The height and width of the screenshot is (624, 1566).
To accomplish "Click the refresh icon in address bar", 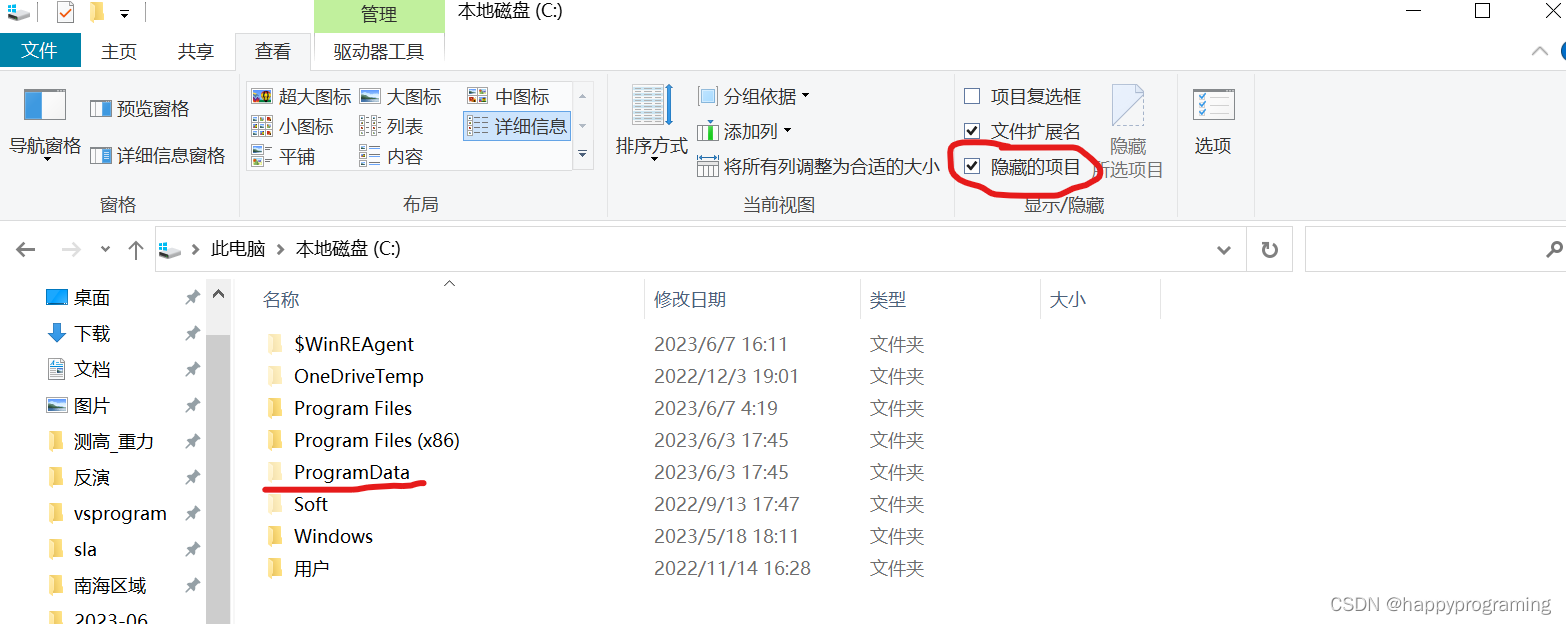I will tap(1268, 249).
